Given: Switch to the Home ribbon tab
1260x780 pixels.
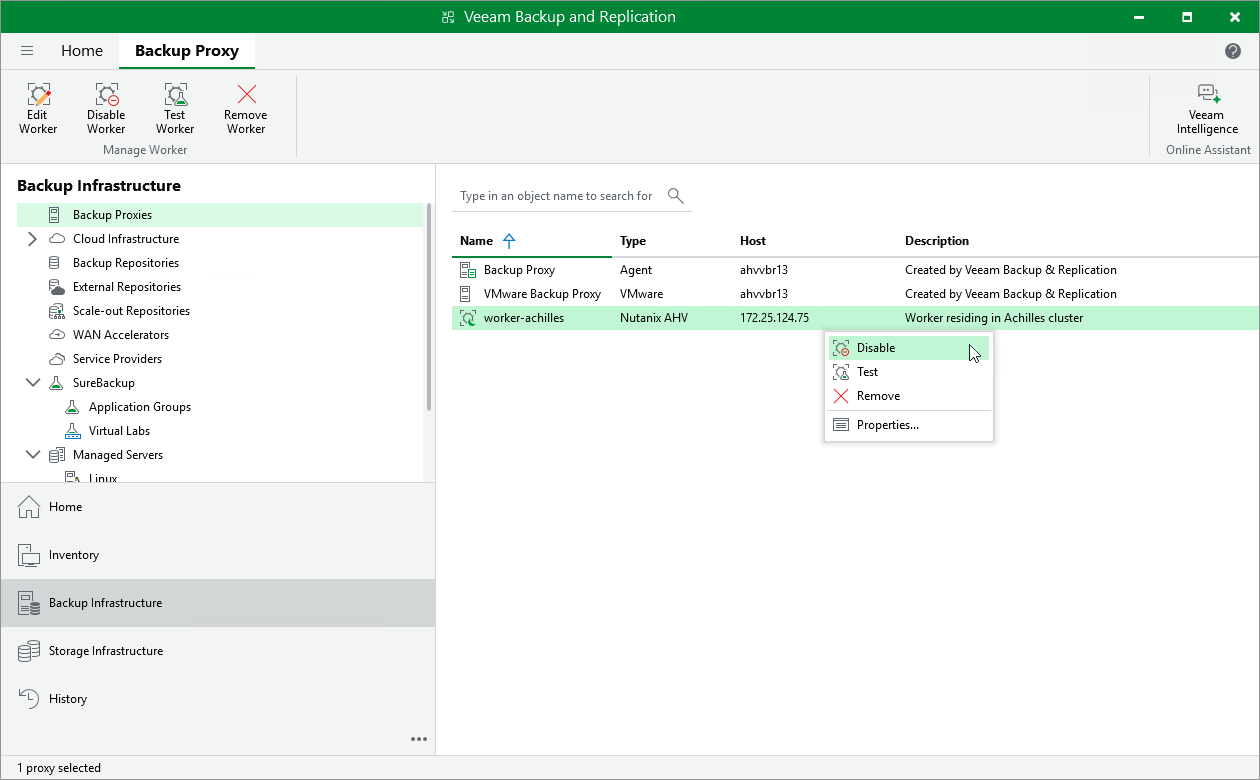Looking at the screenshot, I should tap(82, 50).
